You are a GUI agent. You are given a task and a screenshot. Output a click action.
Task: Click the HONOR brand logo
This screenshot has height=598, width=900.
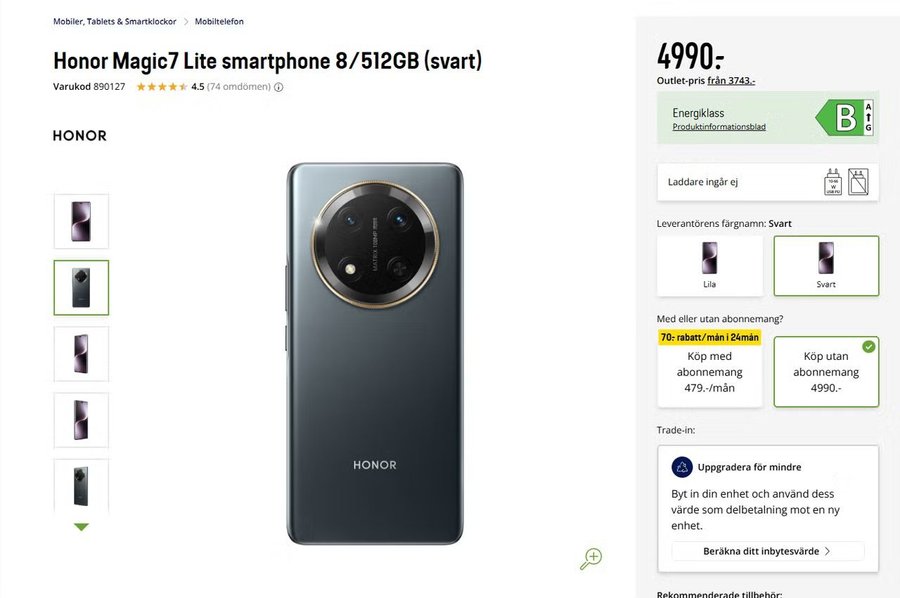pos(80,136)
